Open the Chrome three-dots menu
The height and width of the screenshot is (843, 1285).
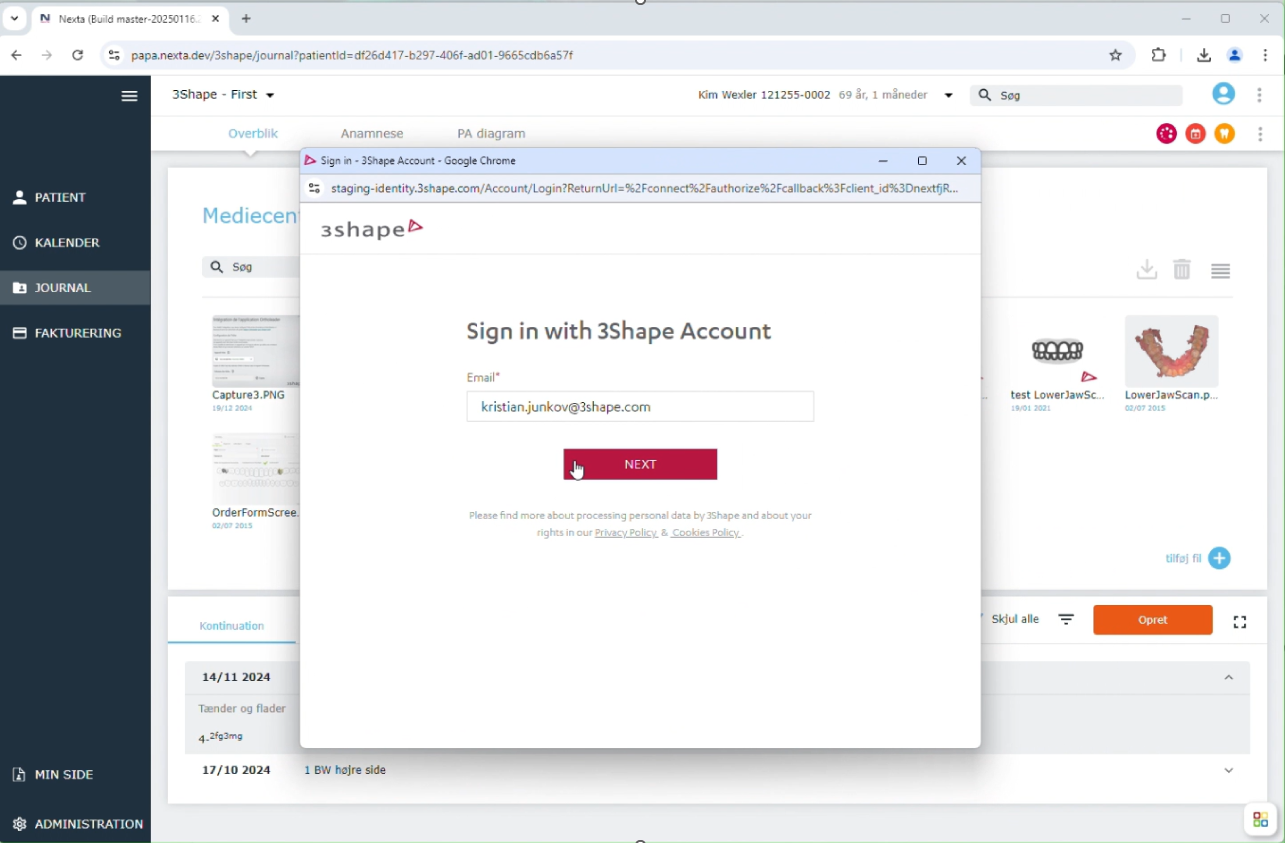tap(1266, 55)
